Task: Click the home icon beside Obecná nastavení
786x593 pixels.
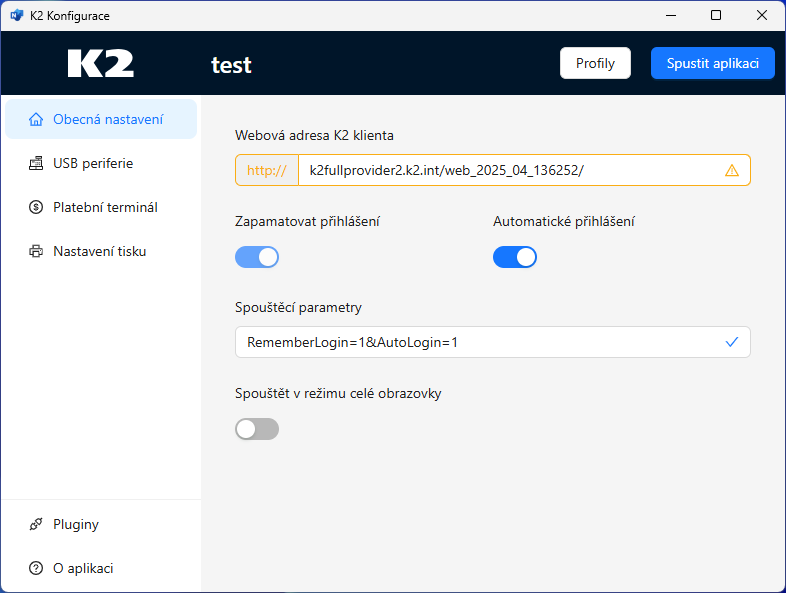Action: 36,120
